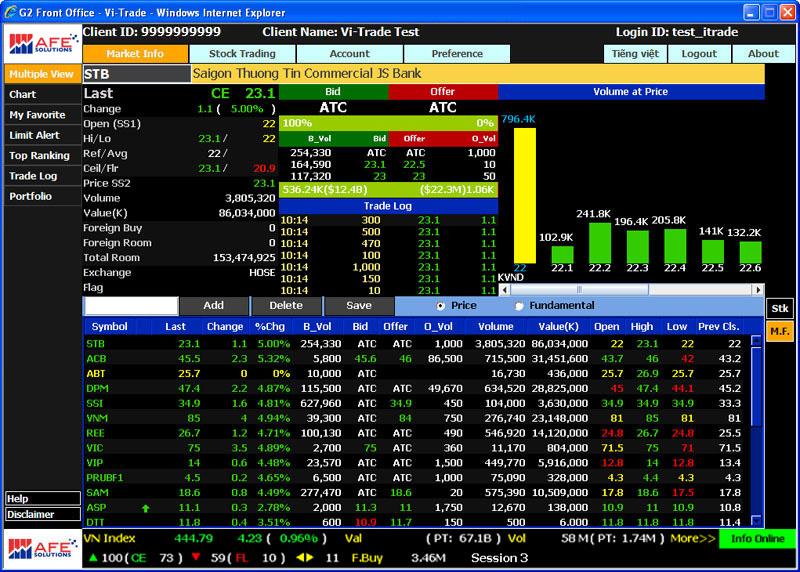Select the VNM row symbol
The height and width of the screenshot is (572, 800).
click(97, 418)
